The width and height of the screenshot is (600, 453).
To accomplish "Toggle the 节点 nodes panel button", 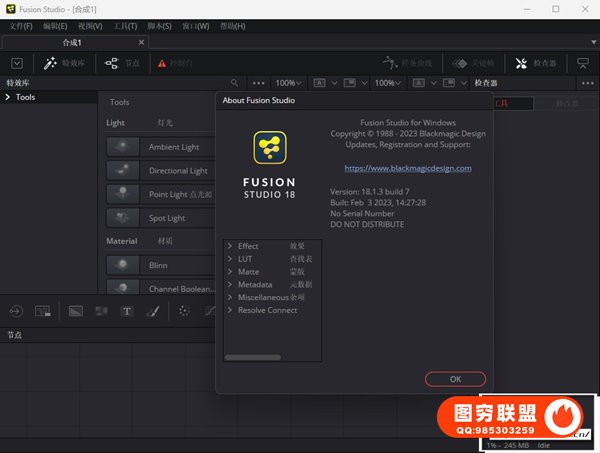I will (x=122, y=63).
